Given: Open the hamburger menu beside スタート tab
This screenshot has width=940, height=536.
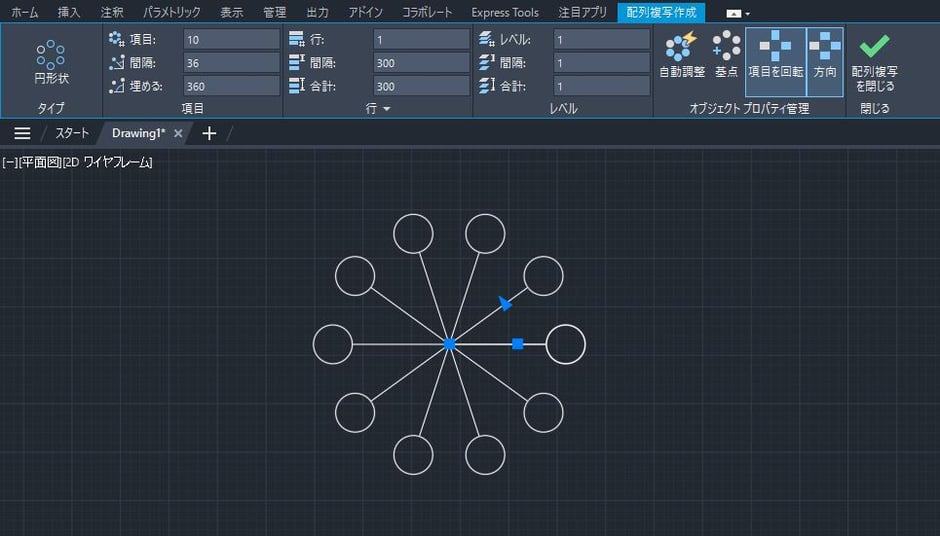Looking at the screenshot, I should 22,133.
